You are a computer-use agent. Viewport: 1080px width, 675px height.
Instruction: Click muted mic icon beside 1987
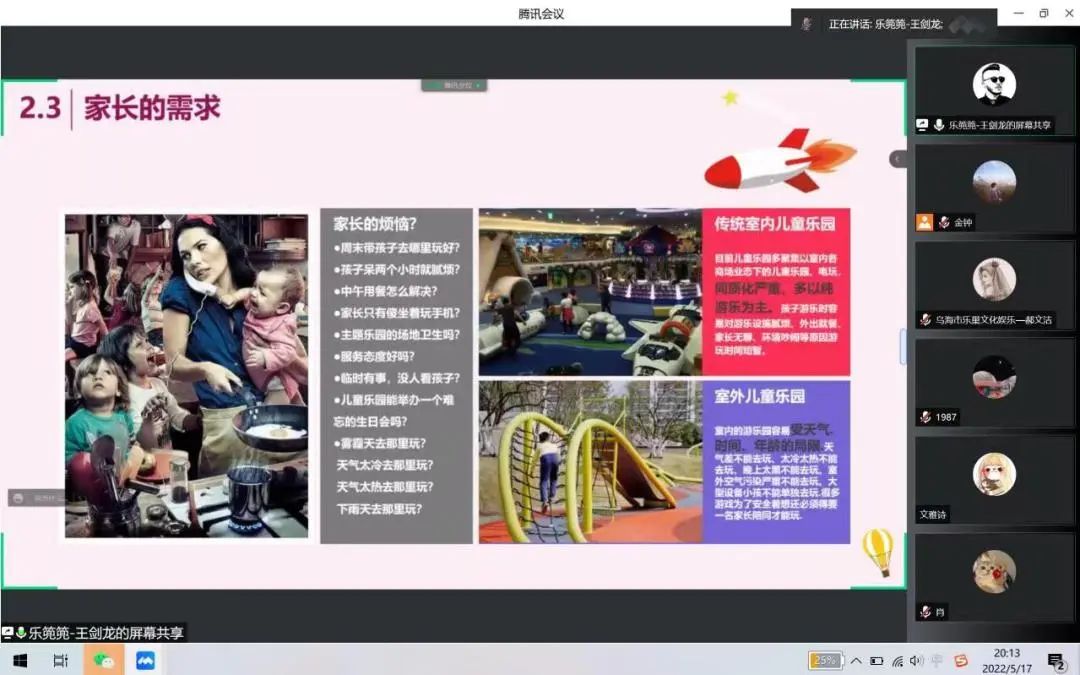[x=926, y=417]
